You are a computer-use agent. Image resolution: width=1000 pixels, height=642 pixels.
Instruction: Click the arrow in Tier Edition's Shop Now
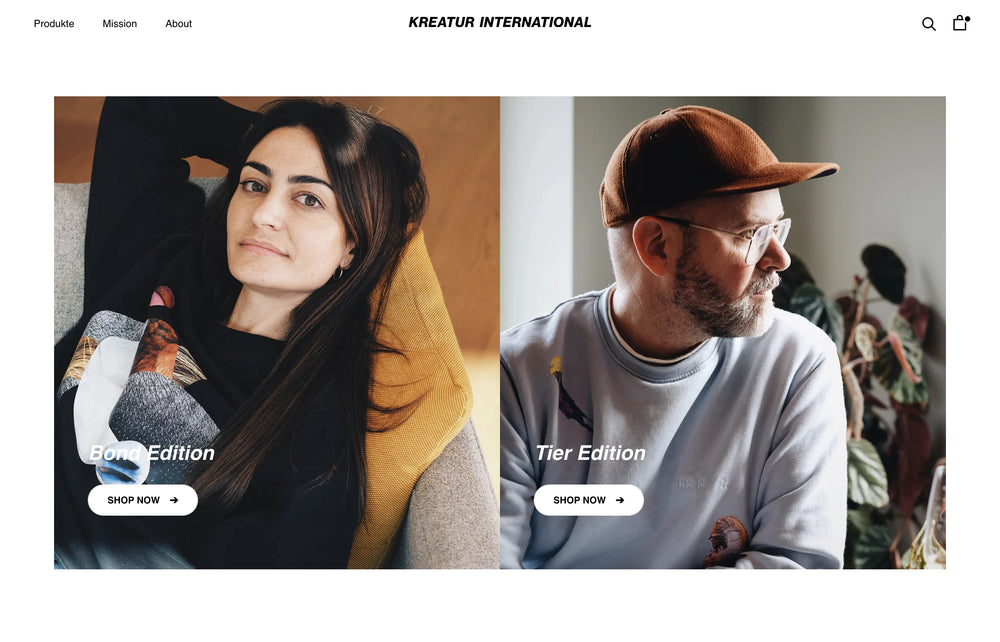[x=619, y=500]
